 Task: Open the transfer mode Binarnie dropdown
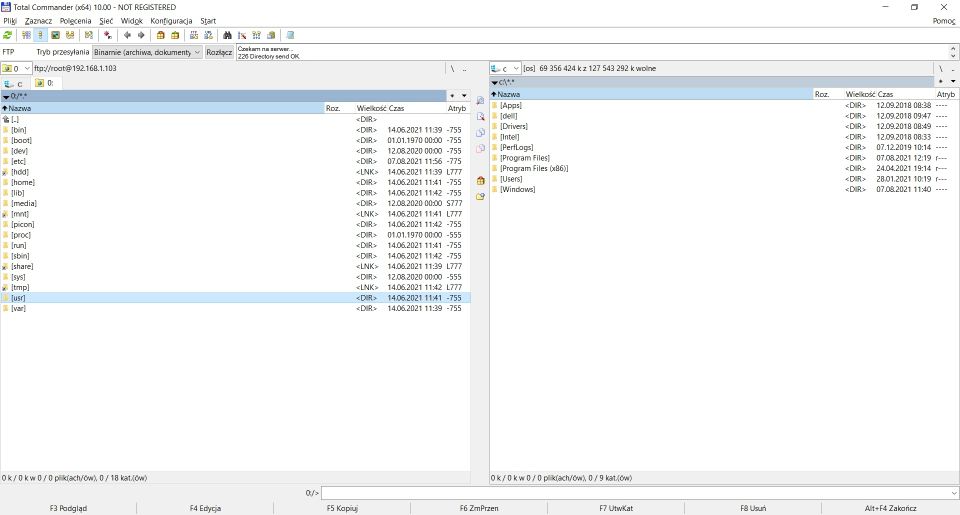pyautogui.click(x=147, y=52)
